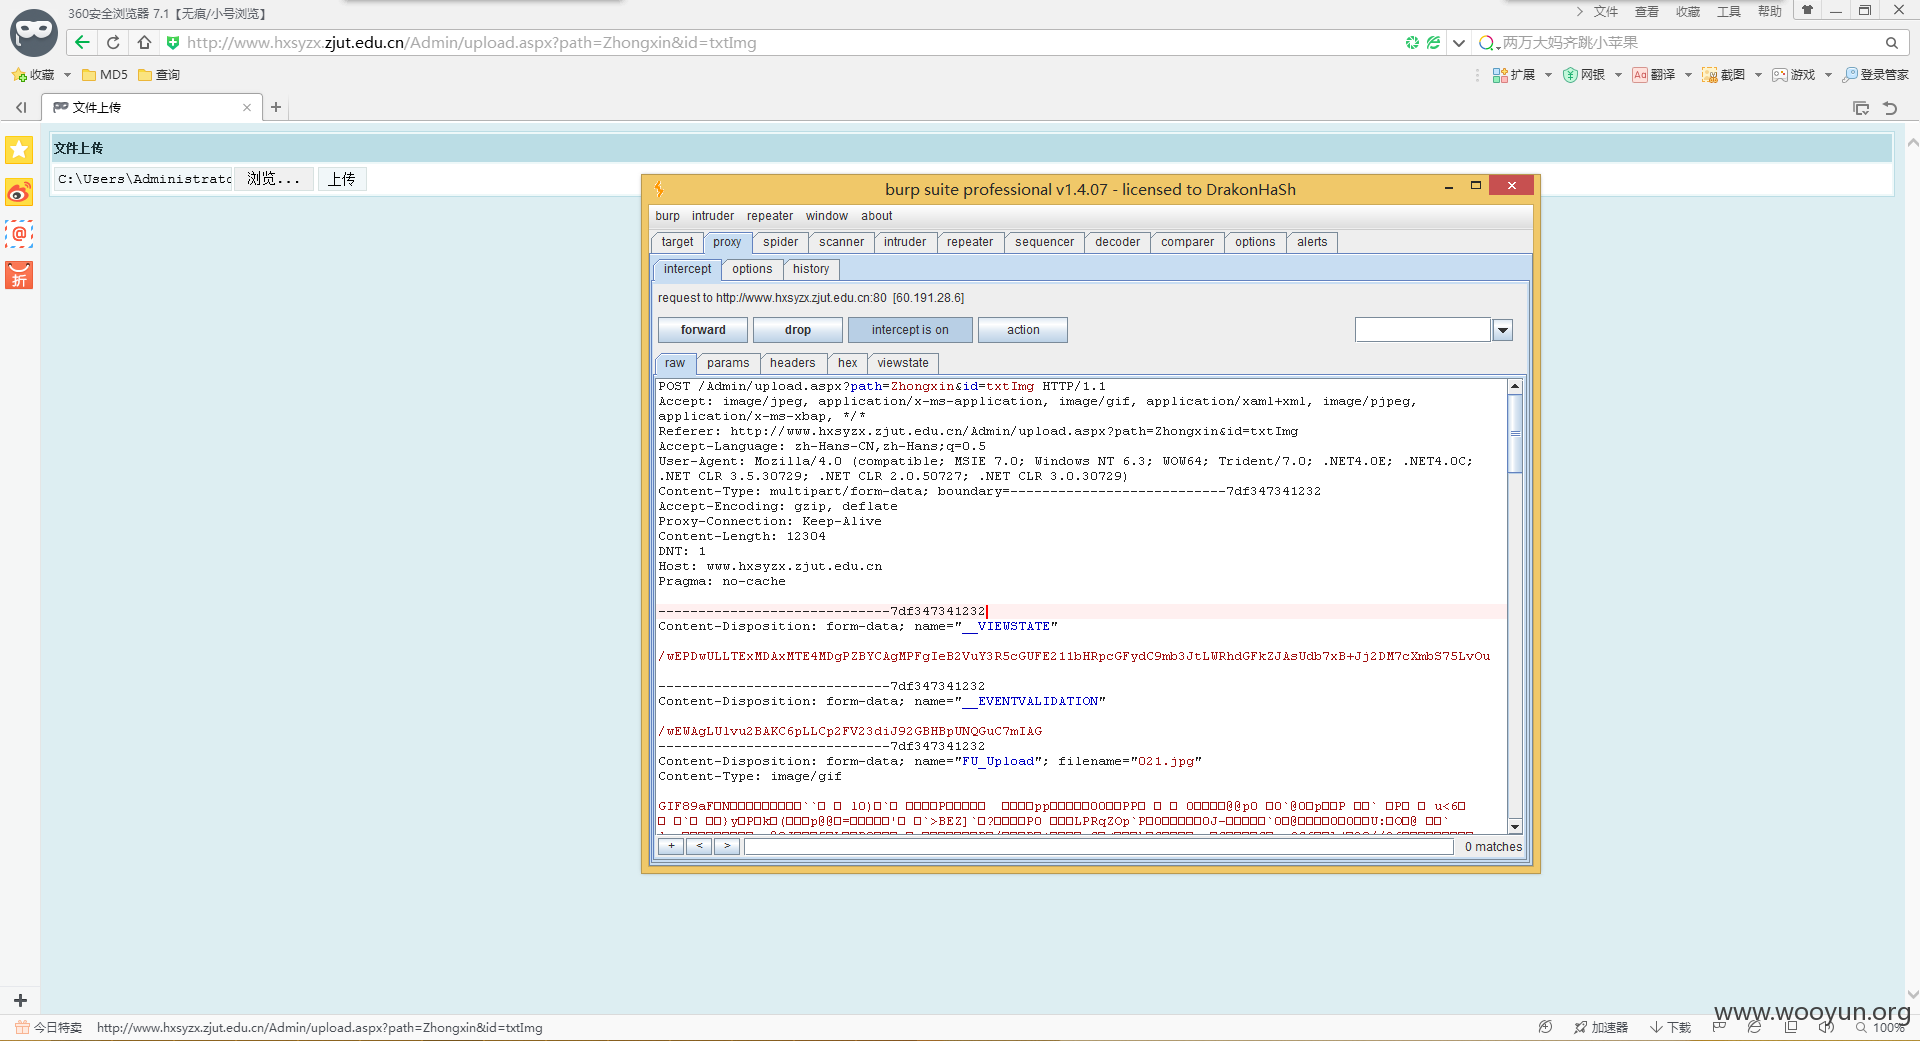The image size is (1920, 1041).
Task: Add sidebar item with the plus icon
Action: 20,1000
